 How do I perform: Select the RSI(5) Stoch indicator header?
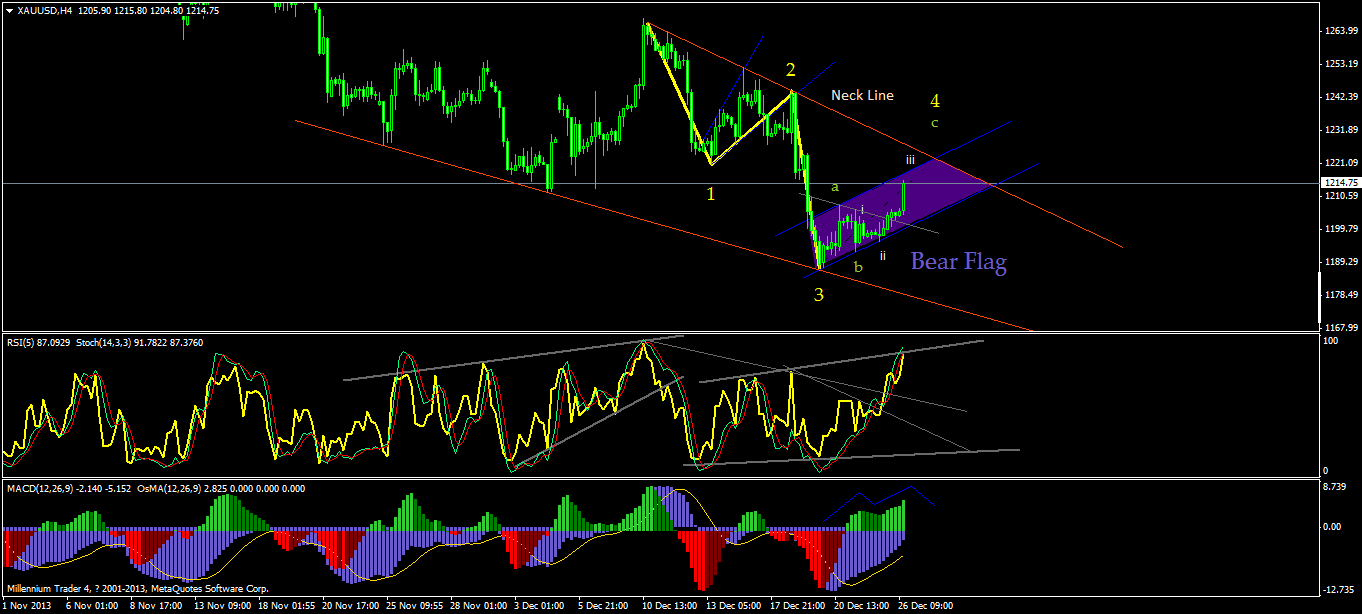(104, 342)
